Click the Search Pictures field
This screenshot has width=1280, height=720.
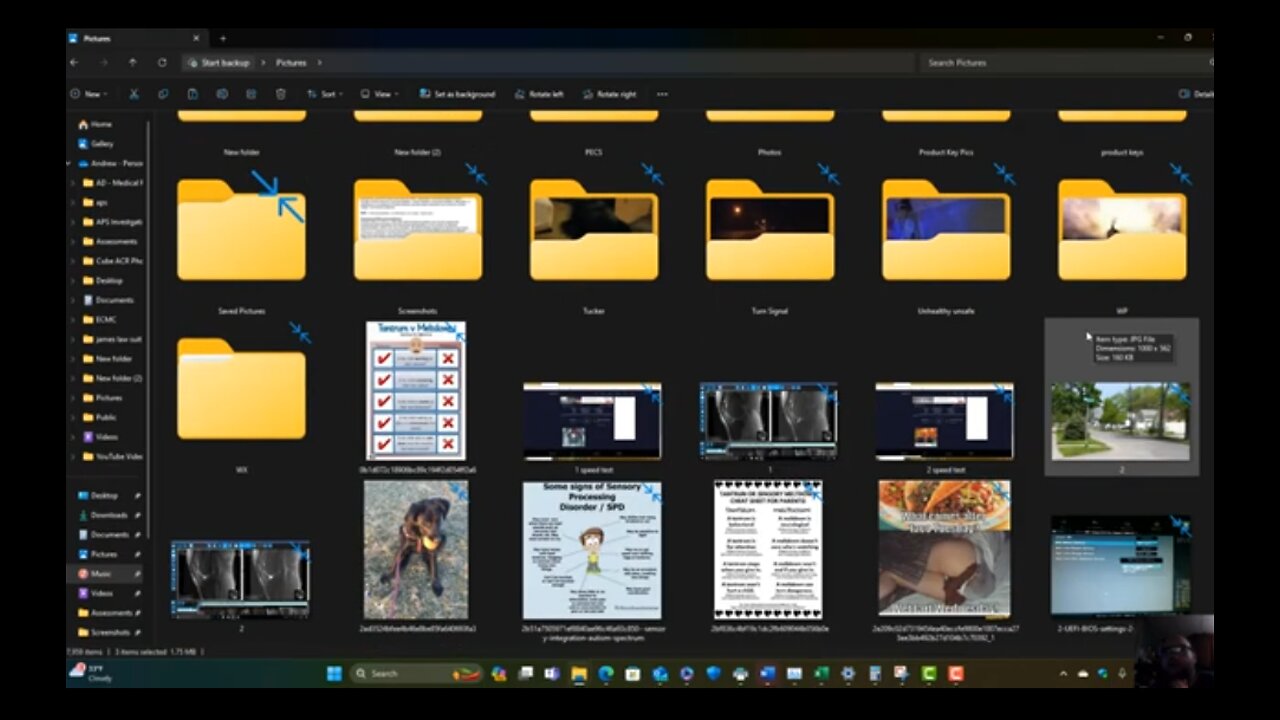pos(1065,62)
